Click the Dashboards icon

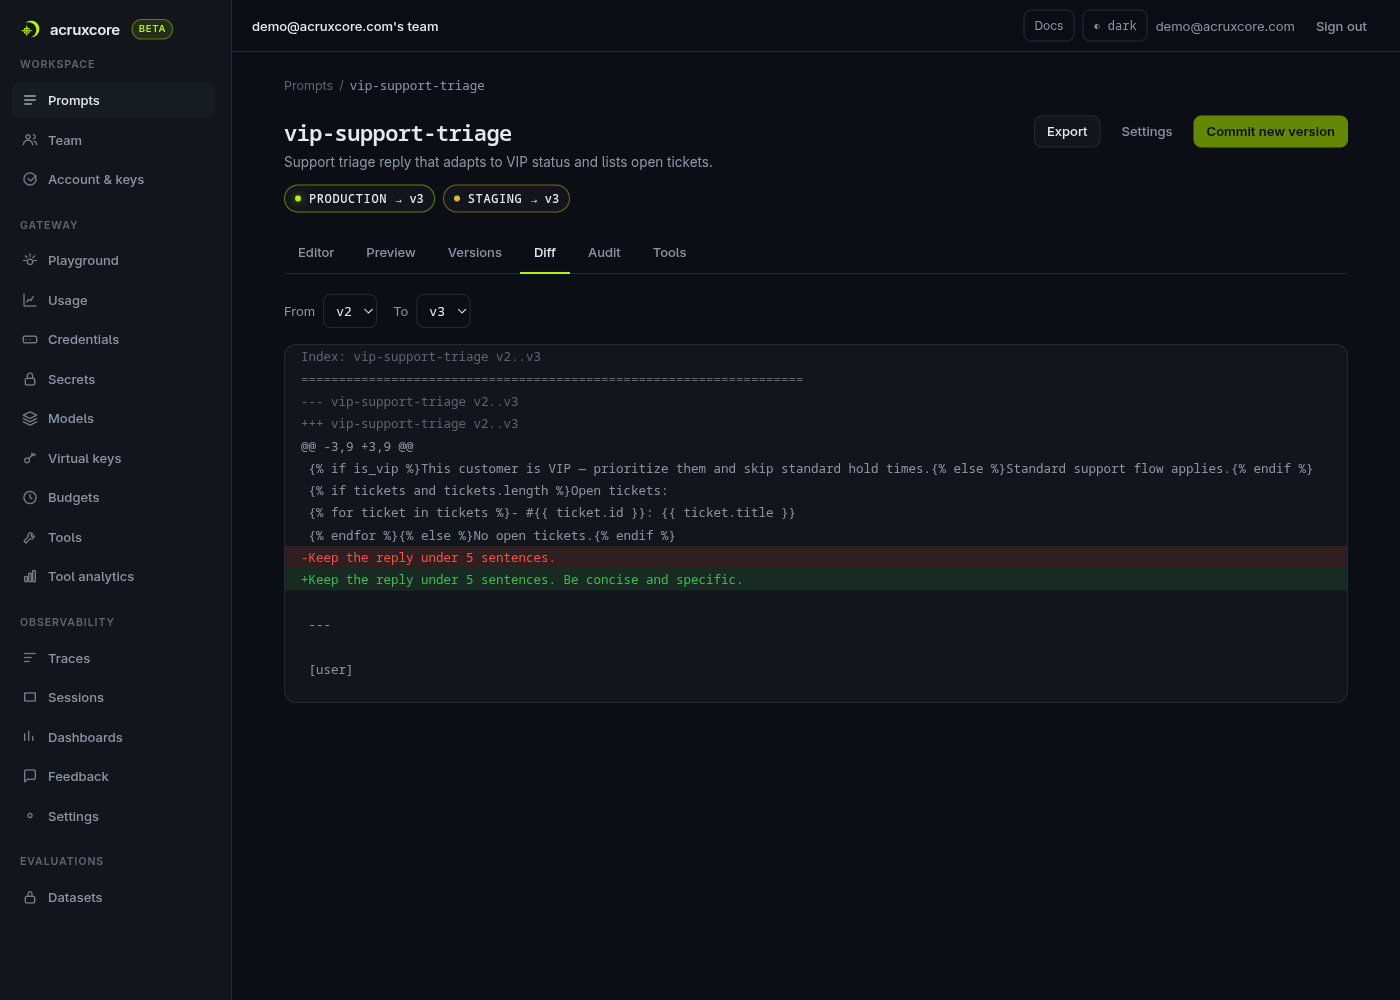tap(30, 737)
